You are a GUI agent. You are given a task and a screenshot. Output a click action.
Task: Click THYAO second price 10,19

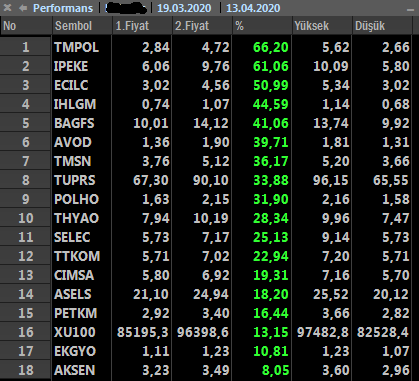(211, 218)
